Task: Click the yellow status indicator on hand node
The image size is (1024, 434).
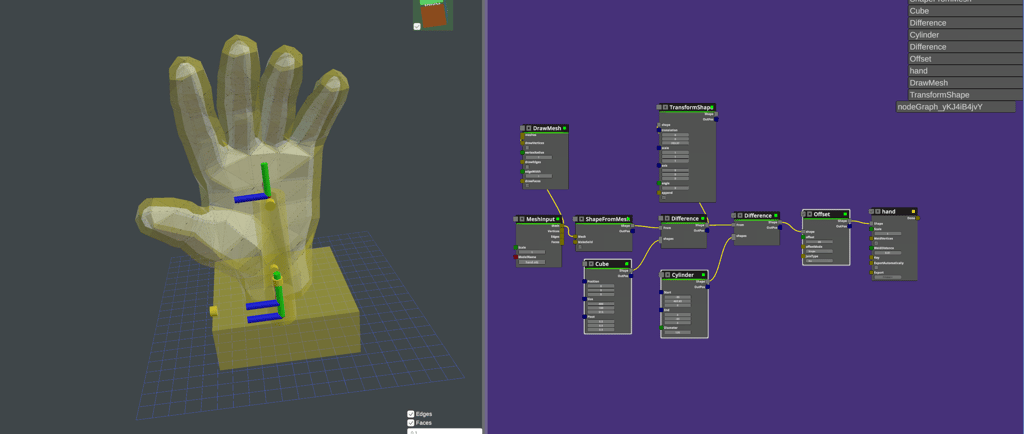Action: point(914,211)
